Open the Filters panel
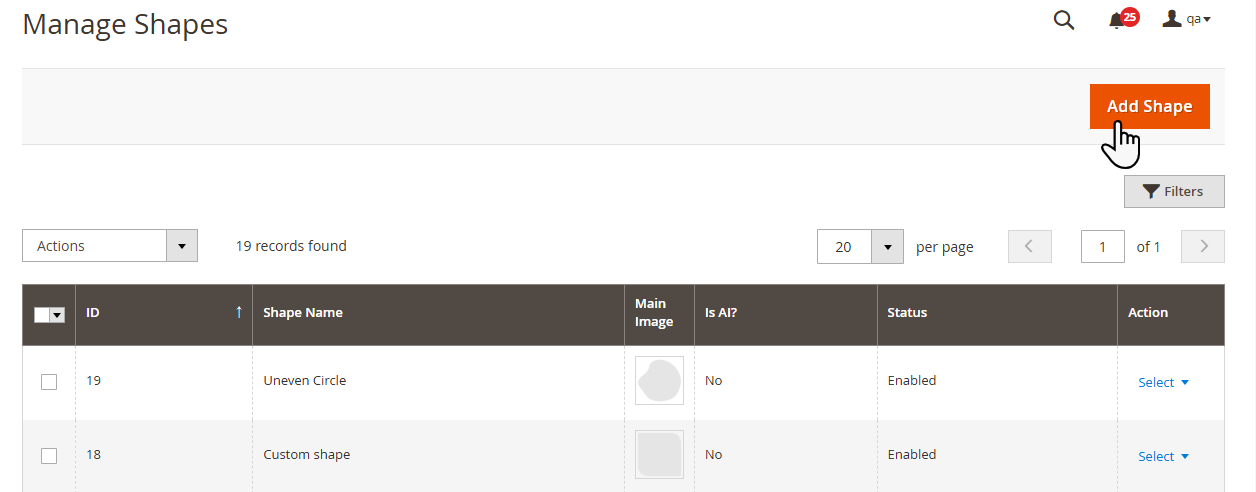Image resolution: width=1256 pixels, height=492 pixels. (1174, 191)
